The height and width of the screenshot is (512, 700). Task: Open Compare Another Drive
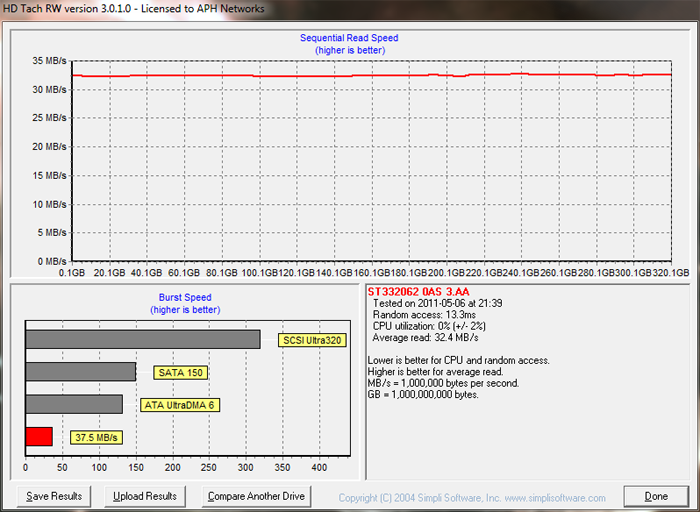coord(255,496)
